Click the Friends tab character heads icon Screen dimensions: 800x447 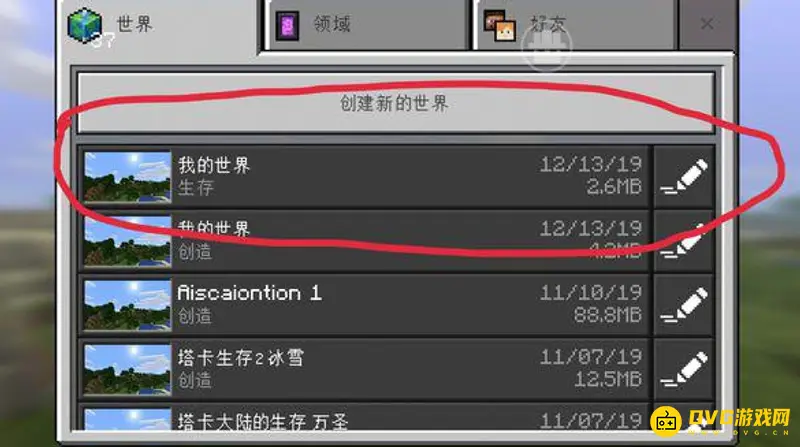(500, 26)
